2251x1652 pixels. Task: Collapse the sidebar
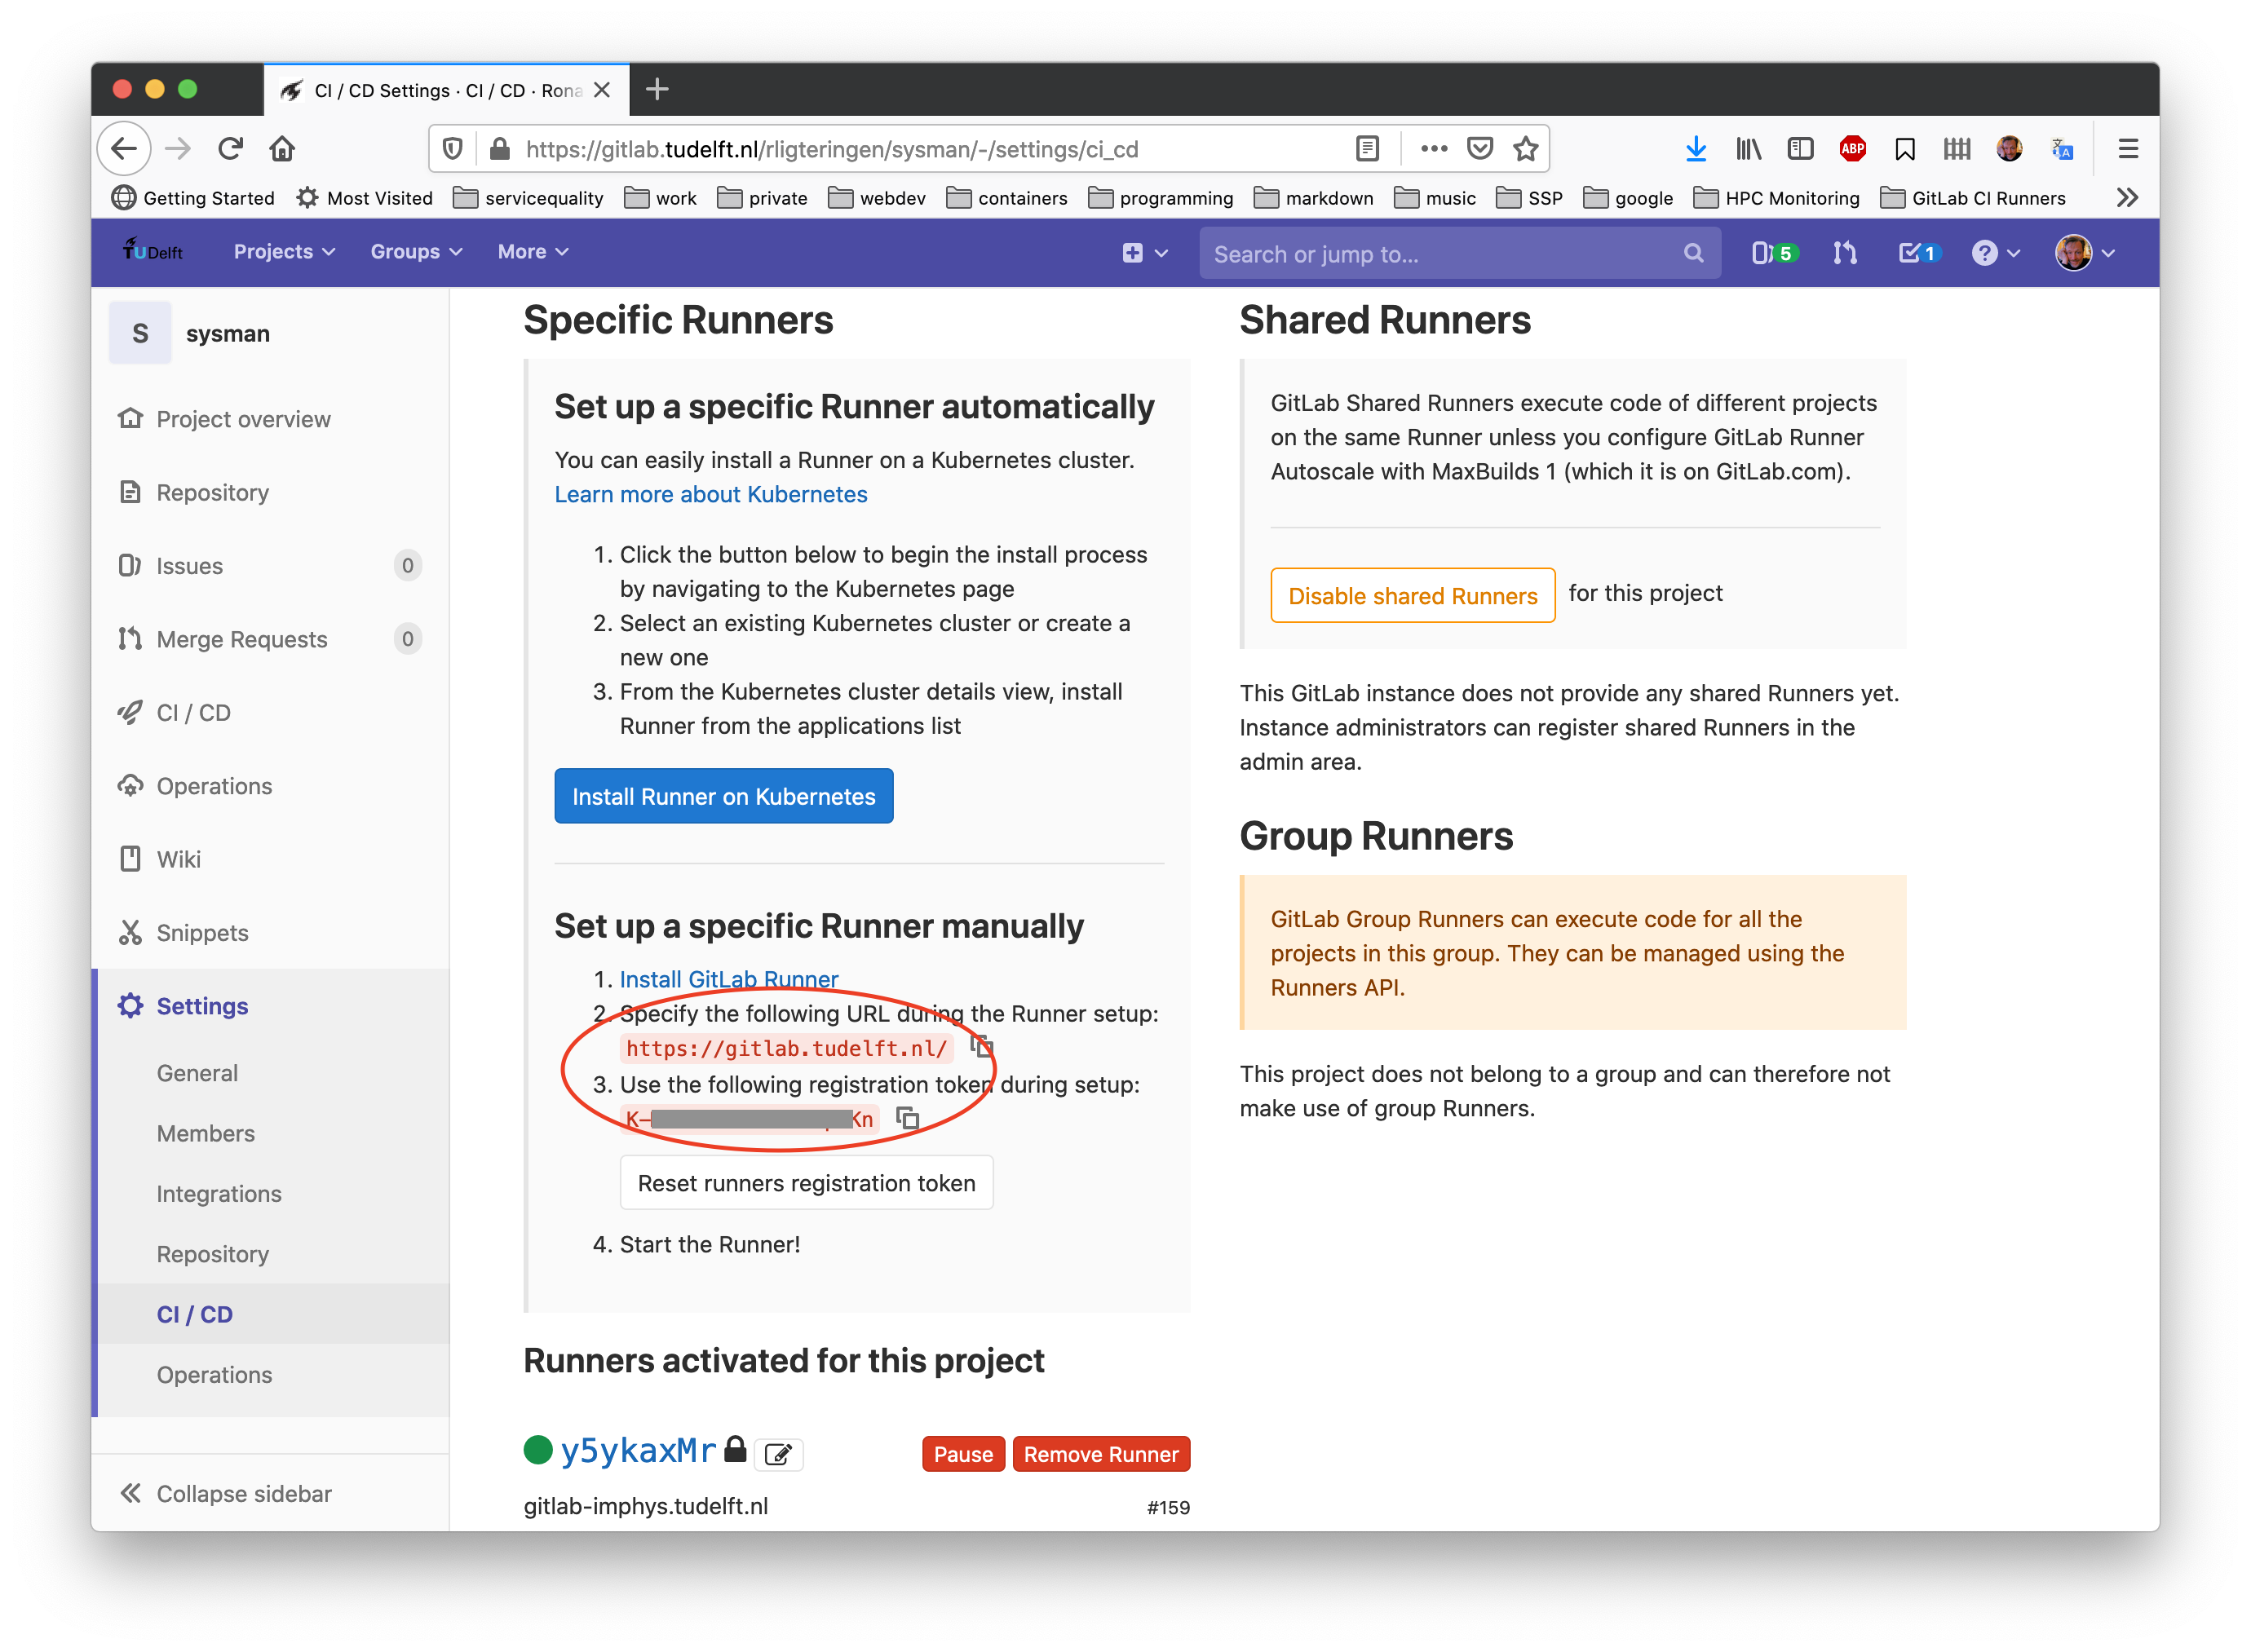[x=225, y=1493]
